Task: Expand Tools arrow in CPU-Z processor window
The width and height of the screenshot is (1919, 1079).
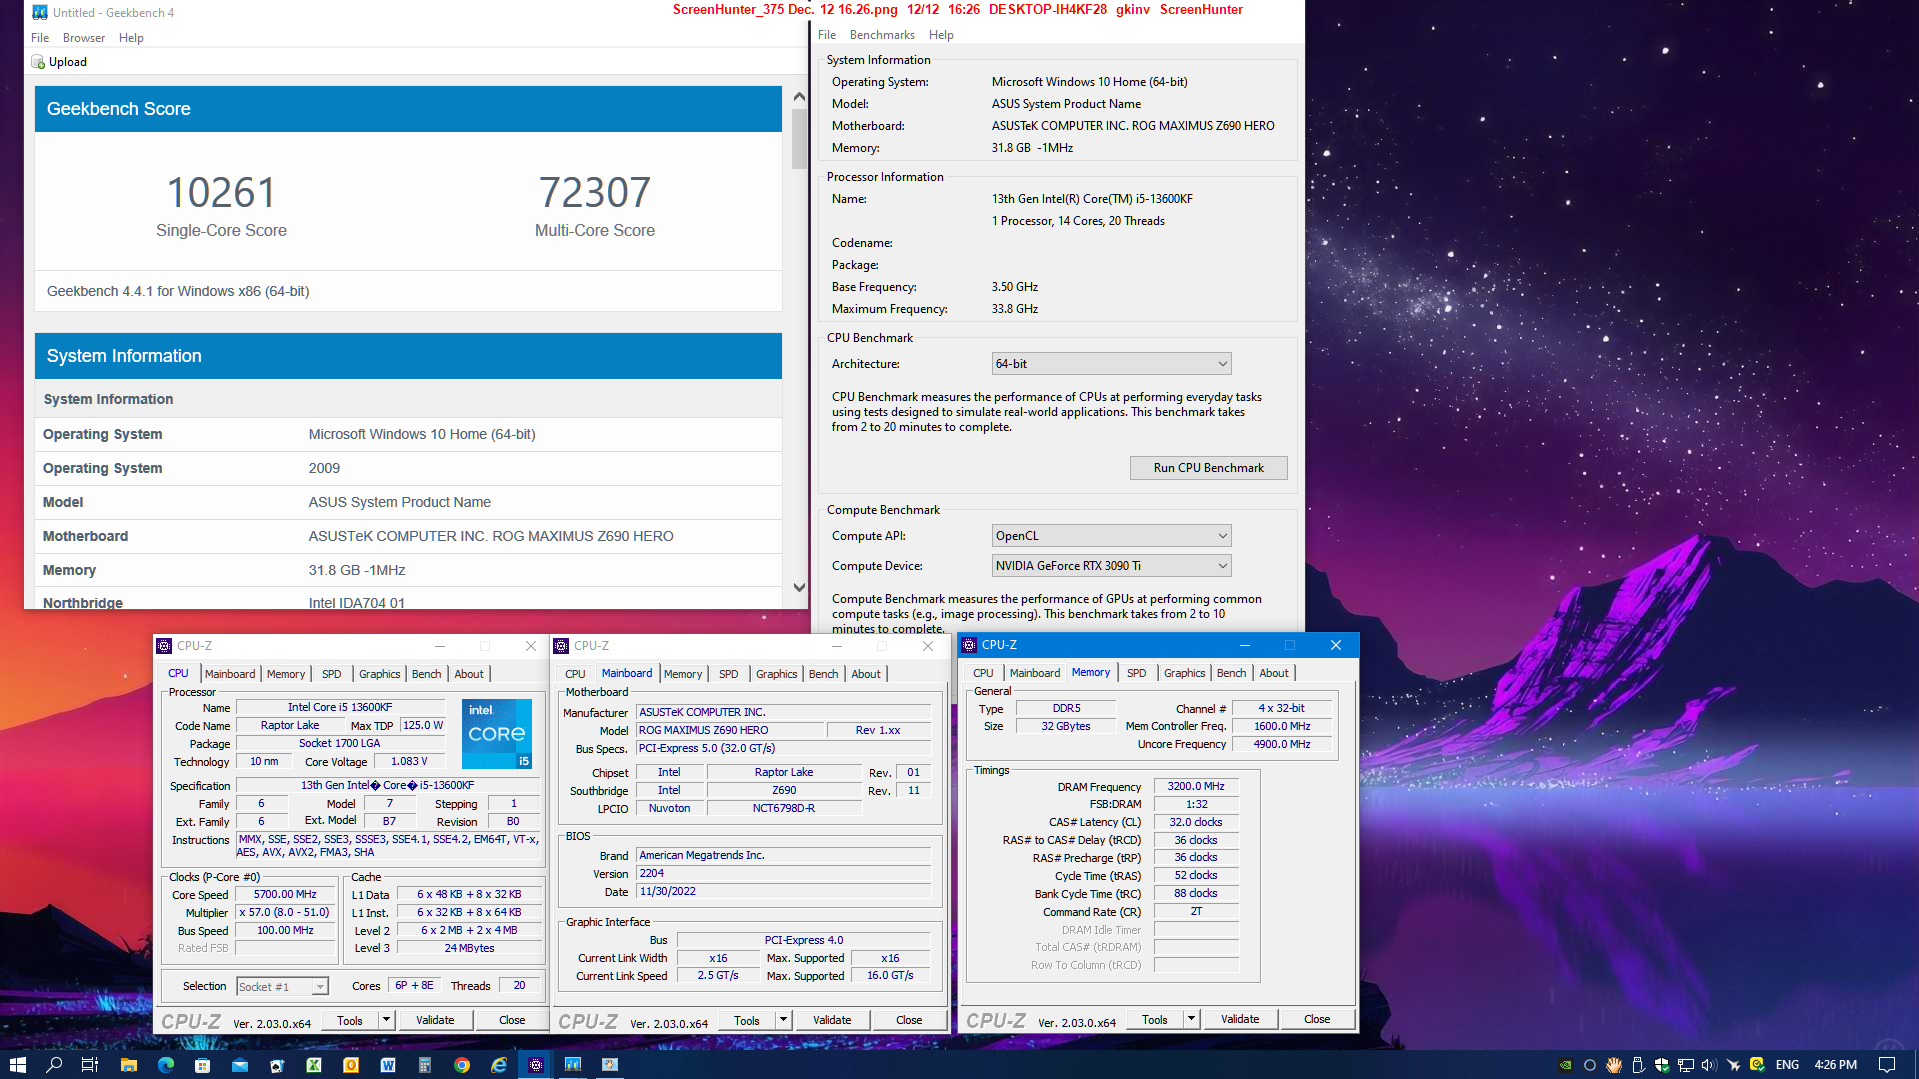Action: pos(386,1020)
